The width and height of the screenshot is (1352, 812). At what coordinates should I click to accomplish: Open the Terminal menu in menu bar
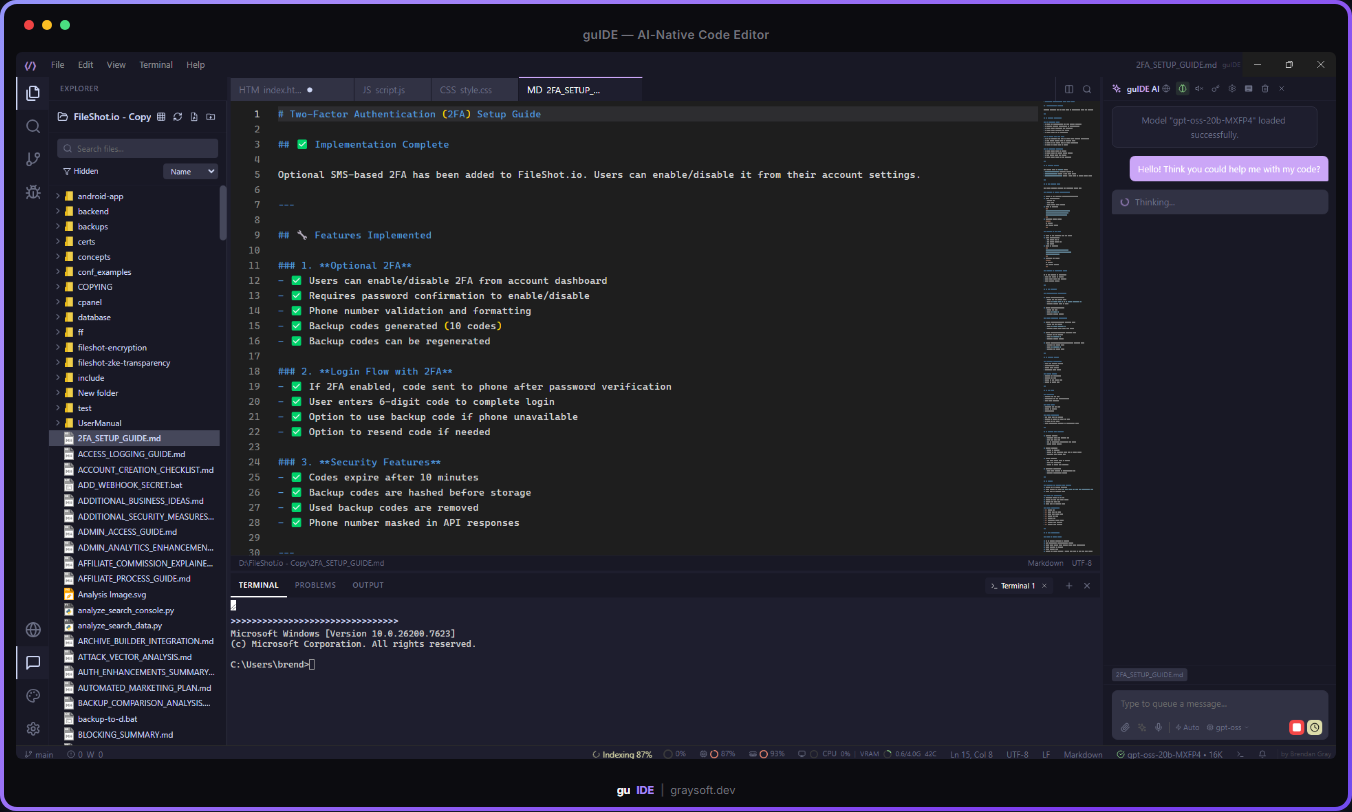point(155,65)
